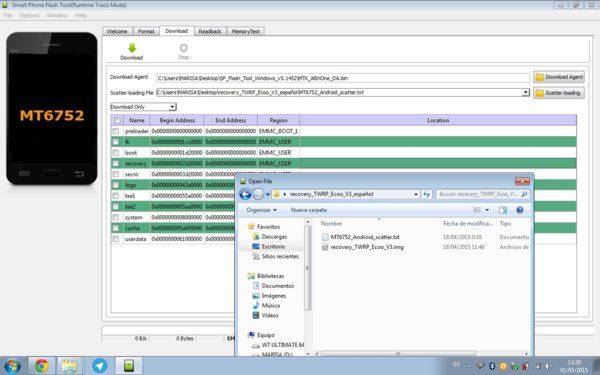Check the tee1 row checkbox
The image size is (600, 375).
[x=116, y=196]
